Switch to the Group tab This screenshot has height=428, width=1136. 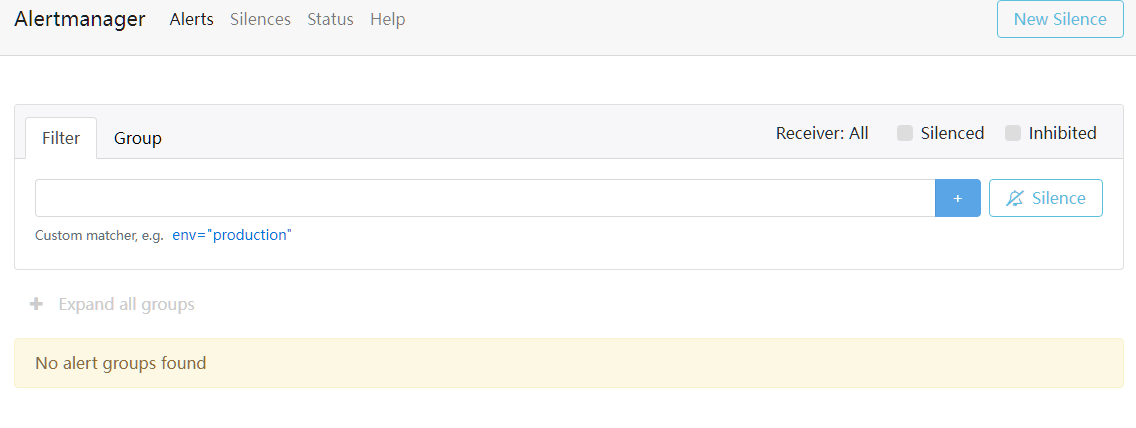(x=138, y=138)
